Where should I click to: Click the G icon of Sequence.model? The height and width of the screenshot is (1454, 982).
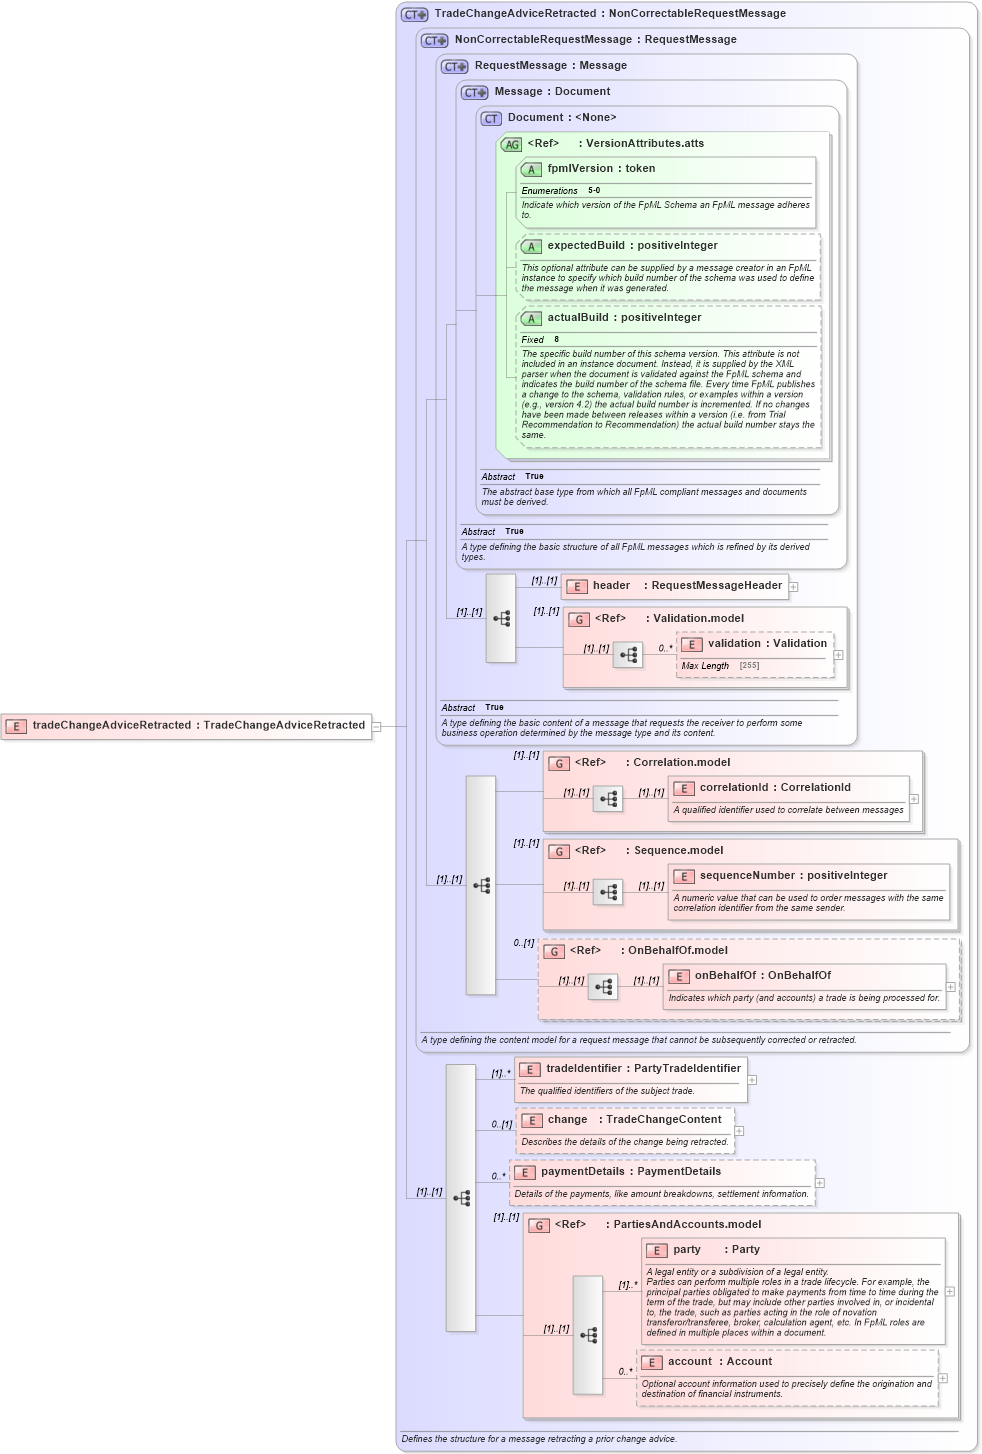coord(558,852)
